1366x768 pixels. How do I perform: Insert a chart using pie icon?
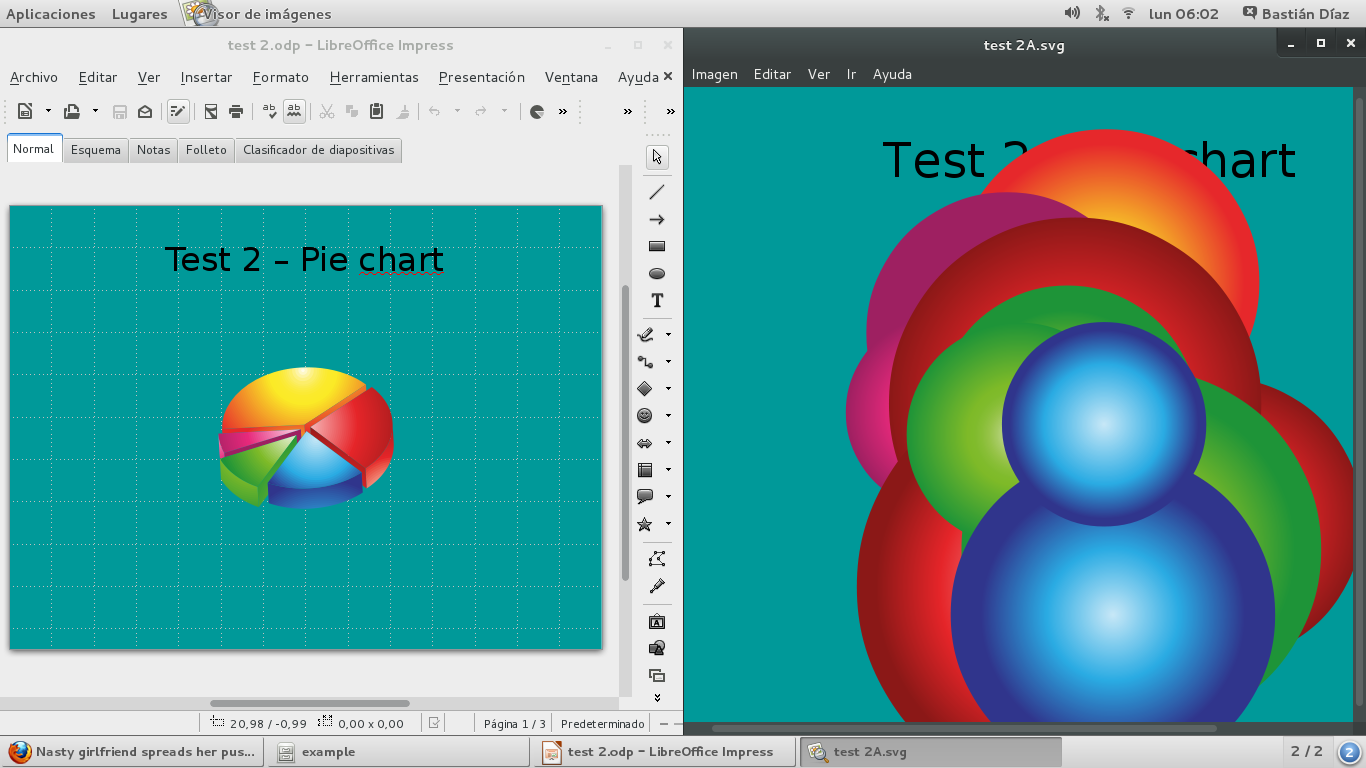click(537, 111)
